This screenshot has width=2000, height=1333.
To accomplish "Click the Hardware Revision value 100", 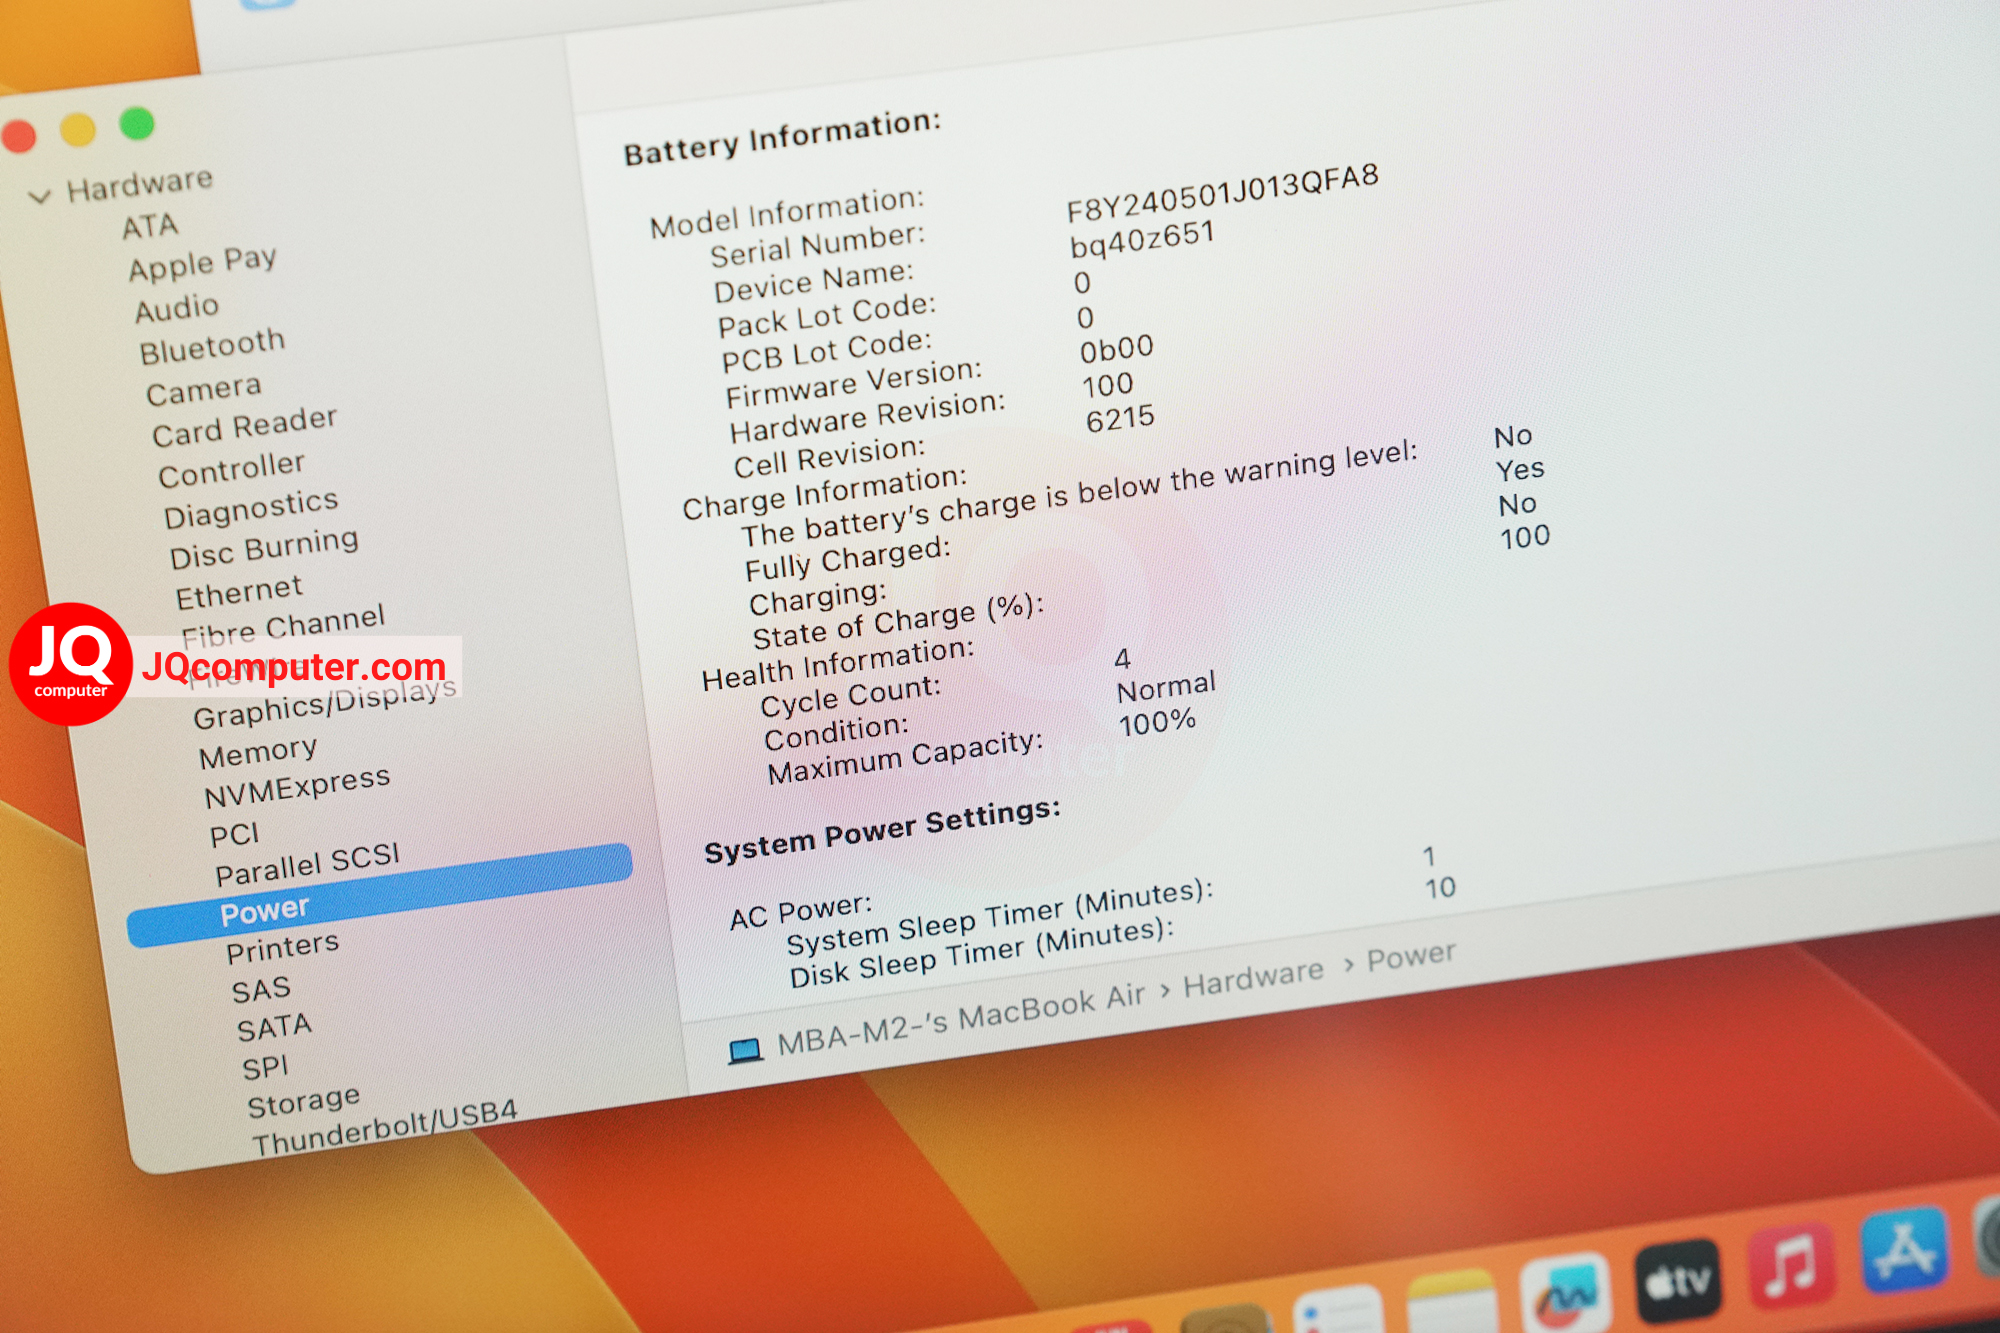I will click(x=1108, y=385).
